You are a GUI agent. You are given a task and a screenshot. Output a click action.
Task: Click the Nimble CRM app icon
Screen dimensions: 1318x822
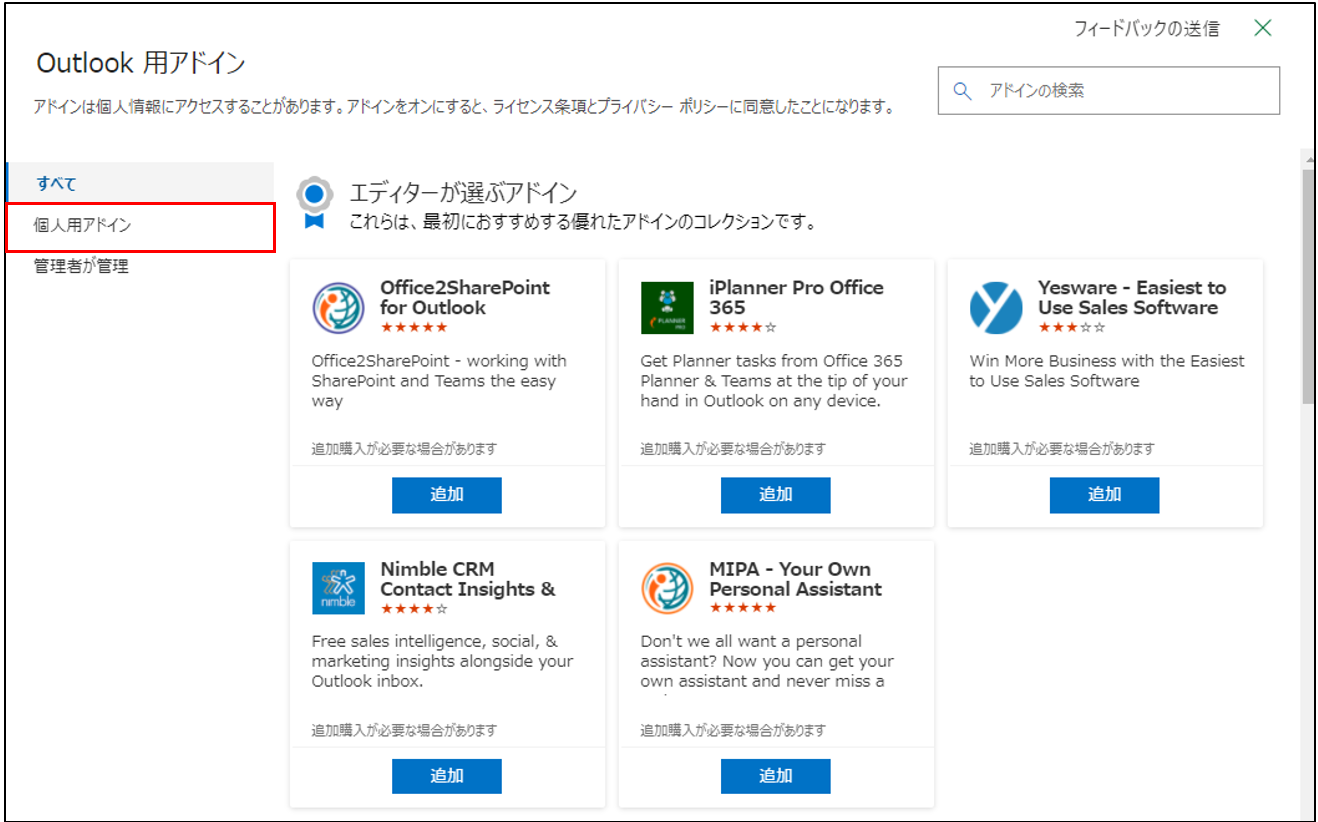point(338,588)
